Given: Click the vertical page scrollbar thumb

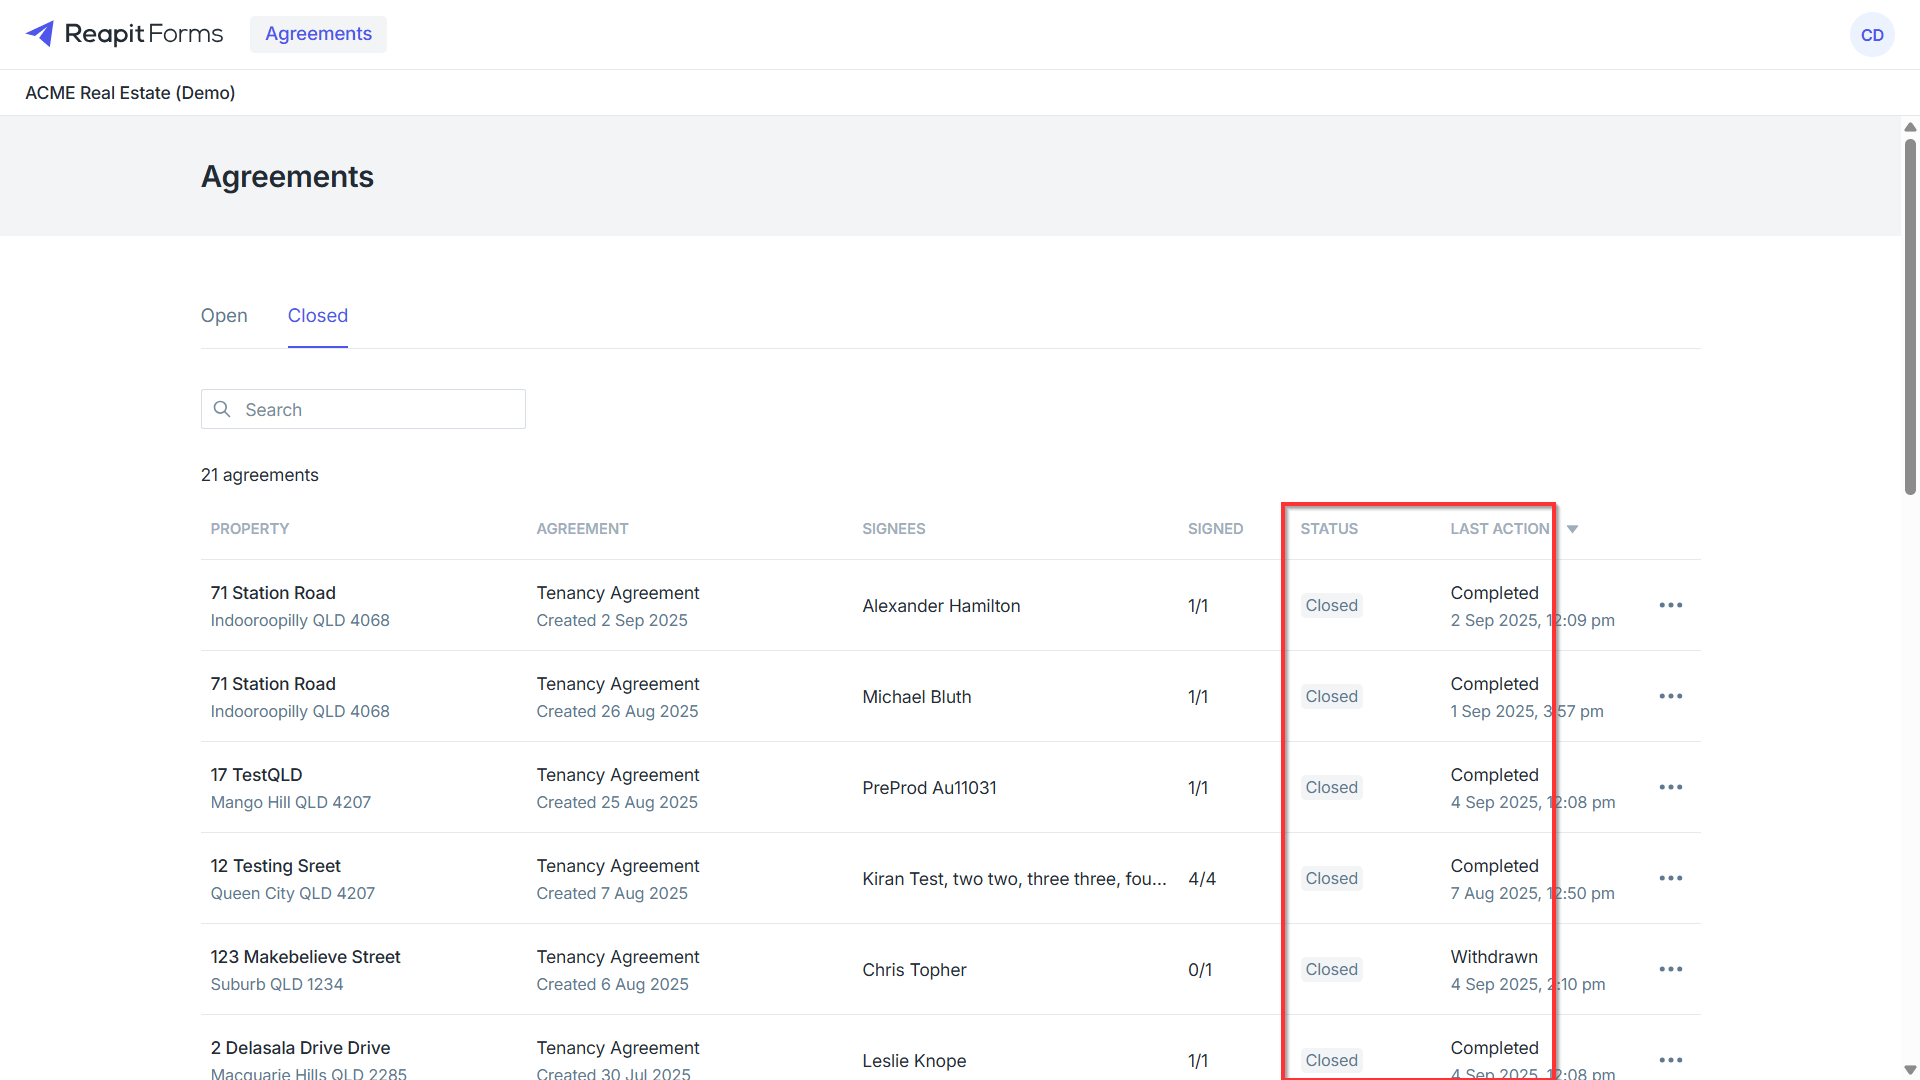Looking at the screenshot, I should tap(1910, 316).
